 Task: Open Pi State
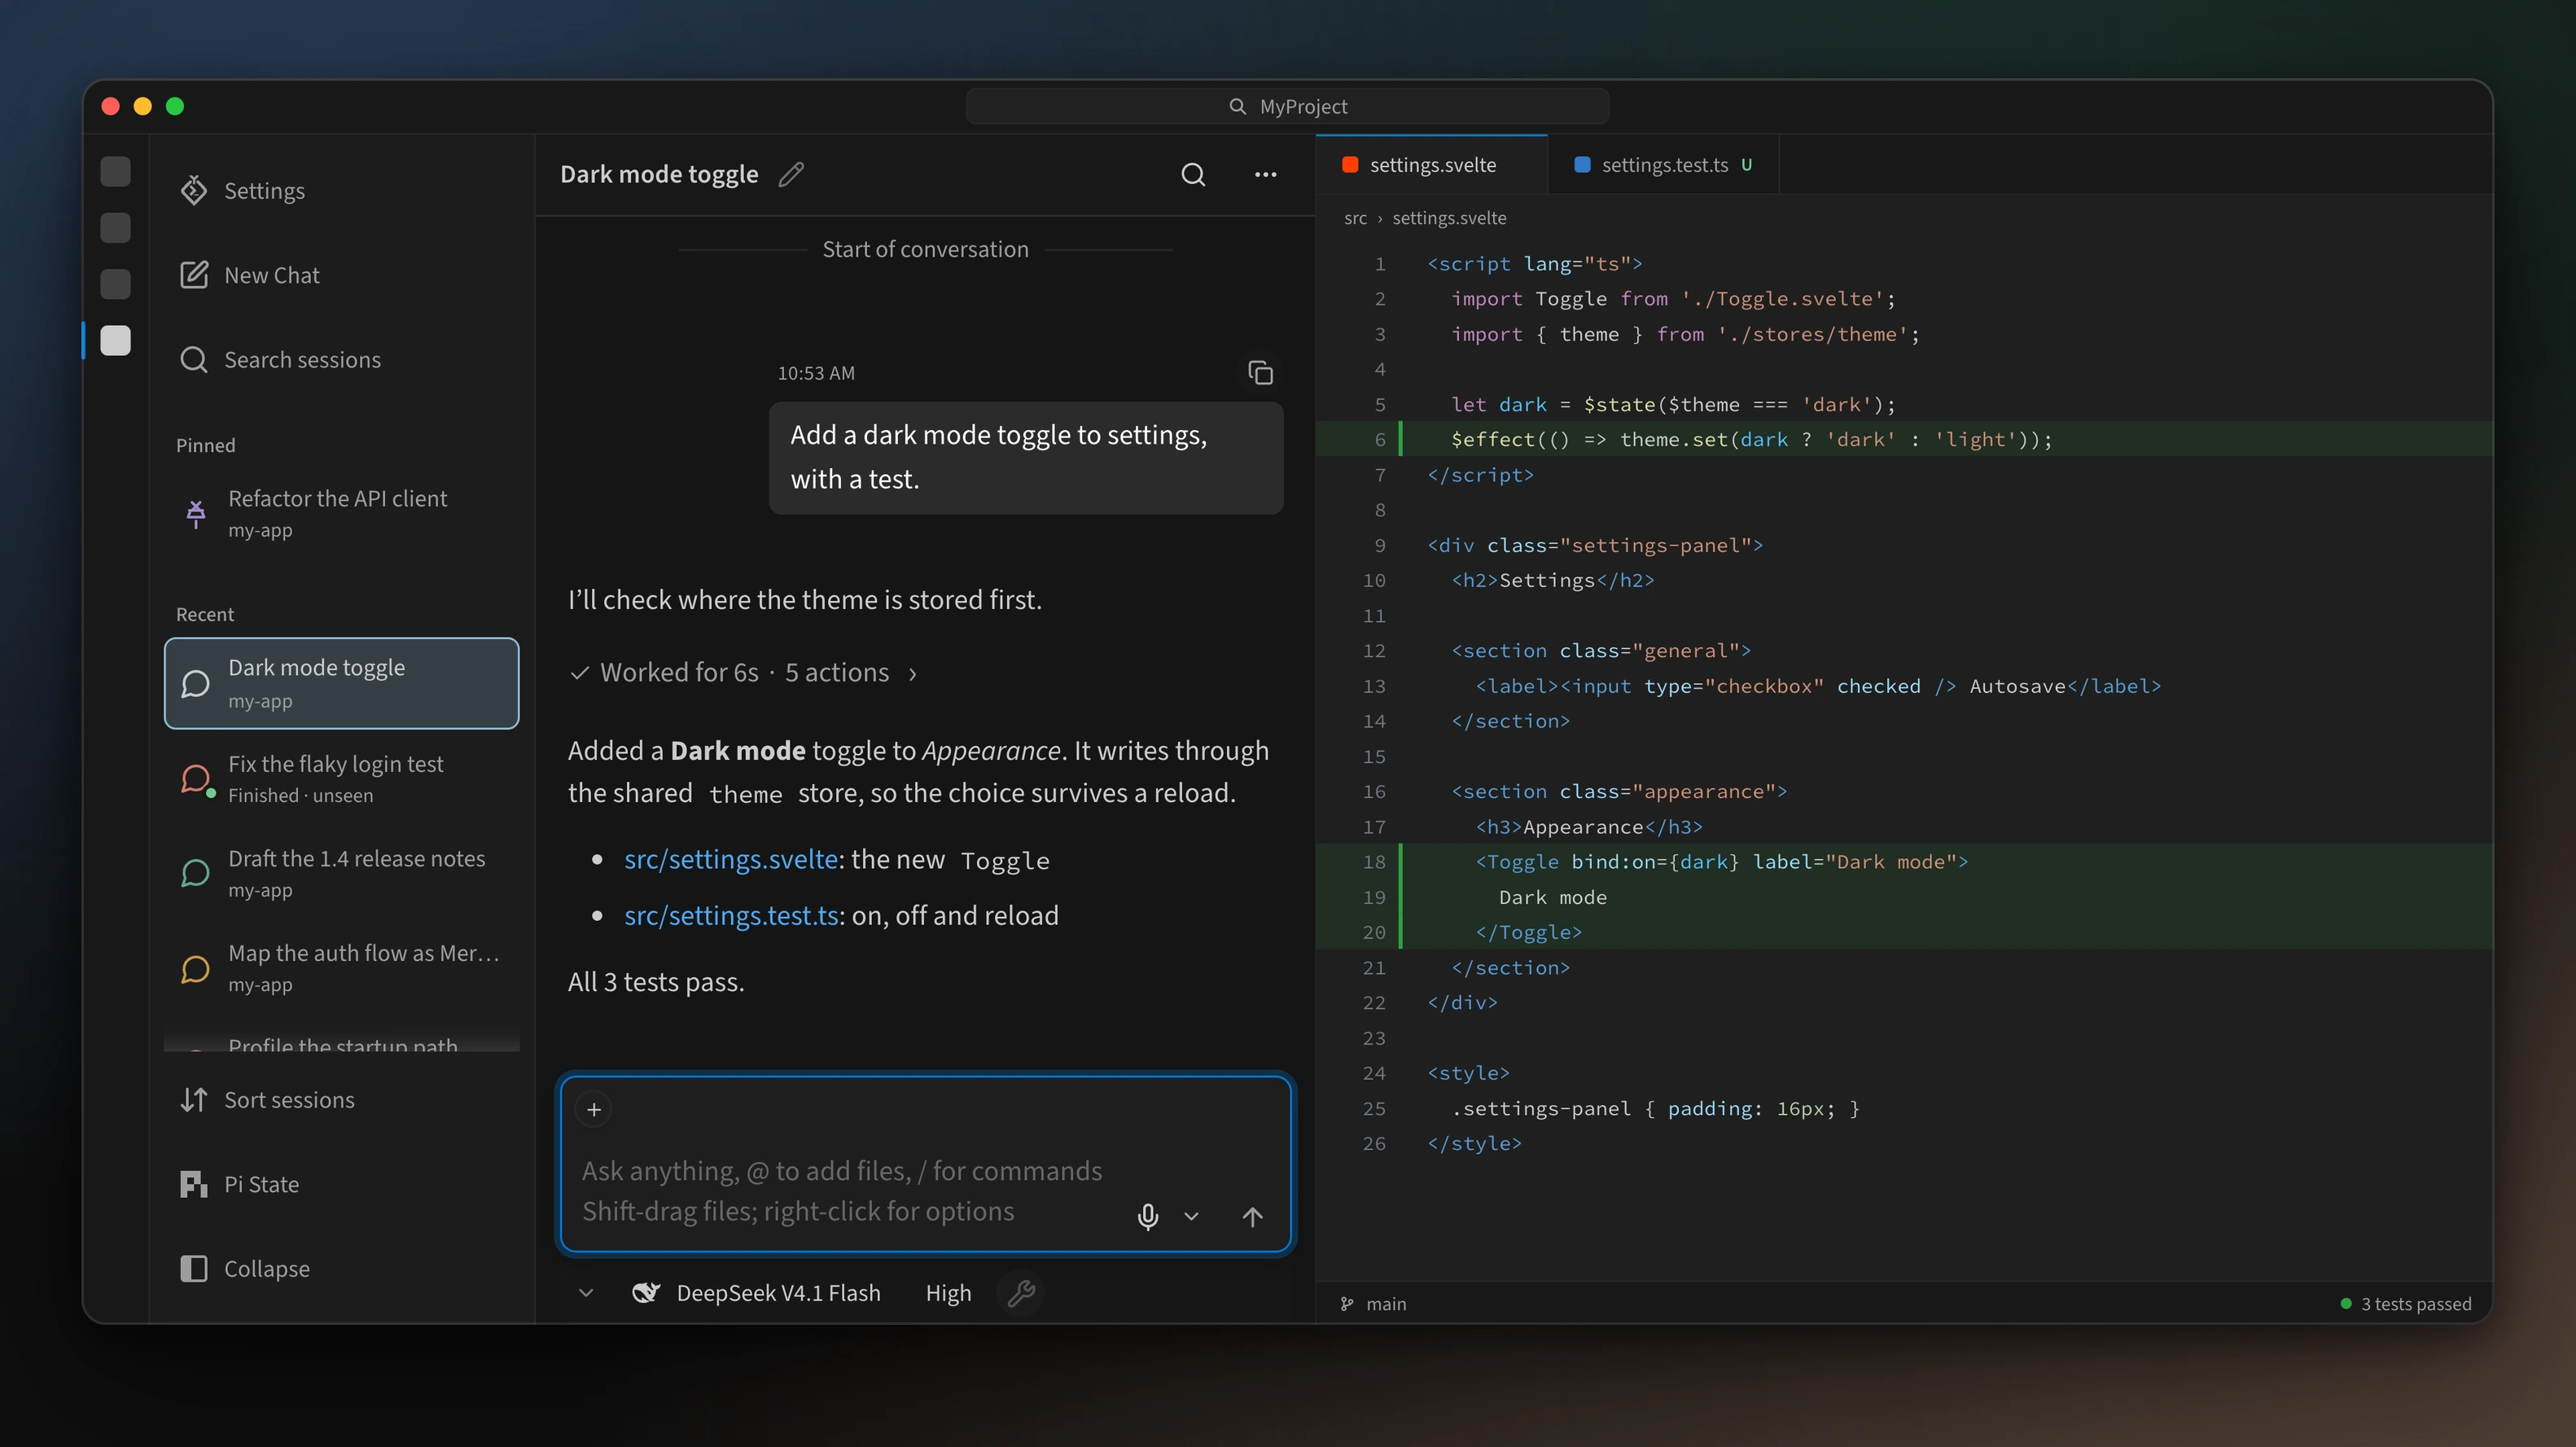(341, 1184)
